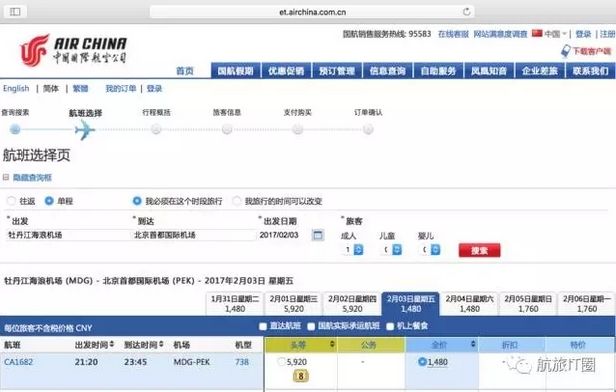The image size is (616, 392).
Task: Select 我旅行的时间可以改变 radio option
Action: click(236, 201)
